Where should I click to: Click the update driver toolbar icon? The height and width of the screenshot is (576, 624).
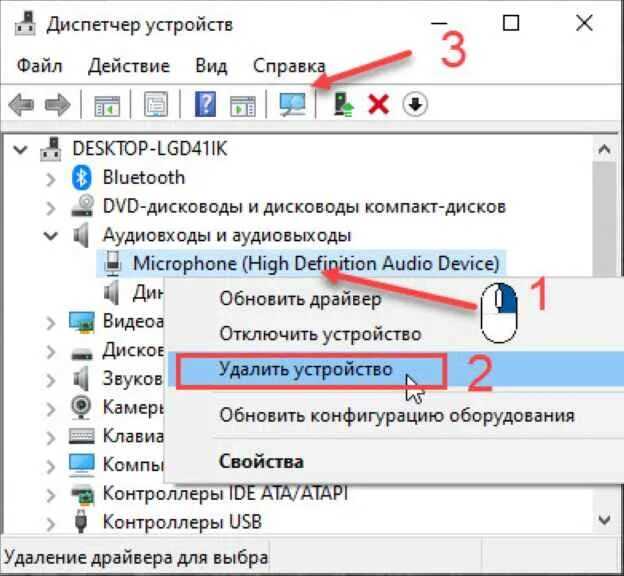point(343,104)
